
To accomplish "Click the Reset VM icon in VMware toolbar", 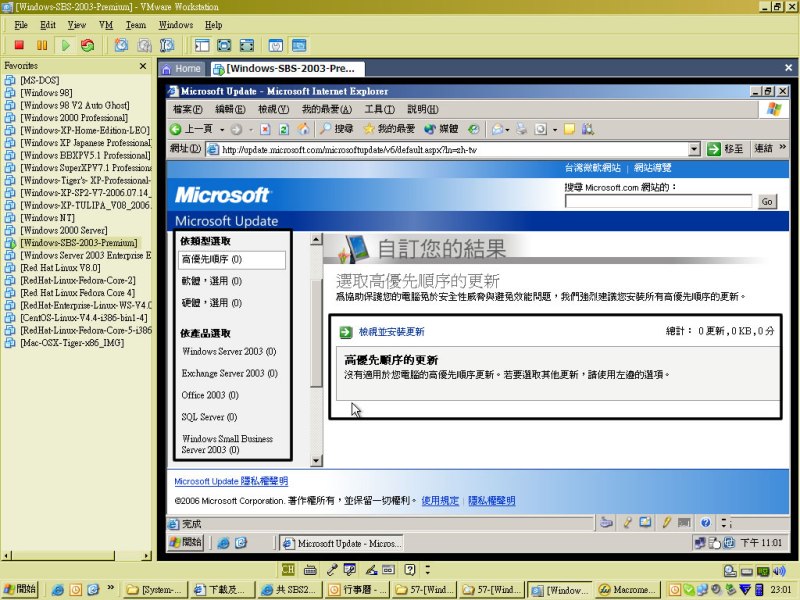I will click(88, 45).
